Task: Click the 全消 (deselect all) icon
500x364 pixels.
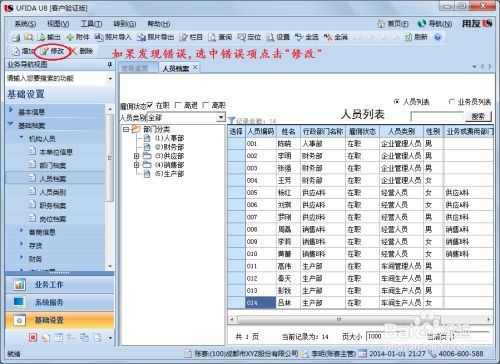Action: [x=328, y=37]
